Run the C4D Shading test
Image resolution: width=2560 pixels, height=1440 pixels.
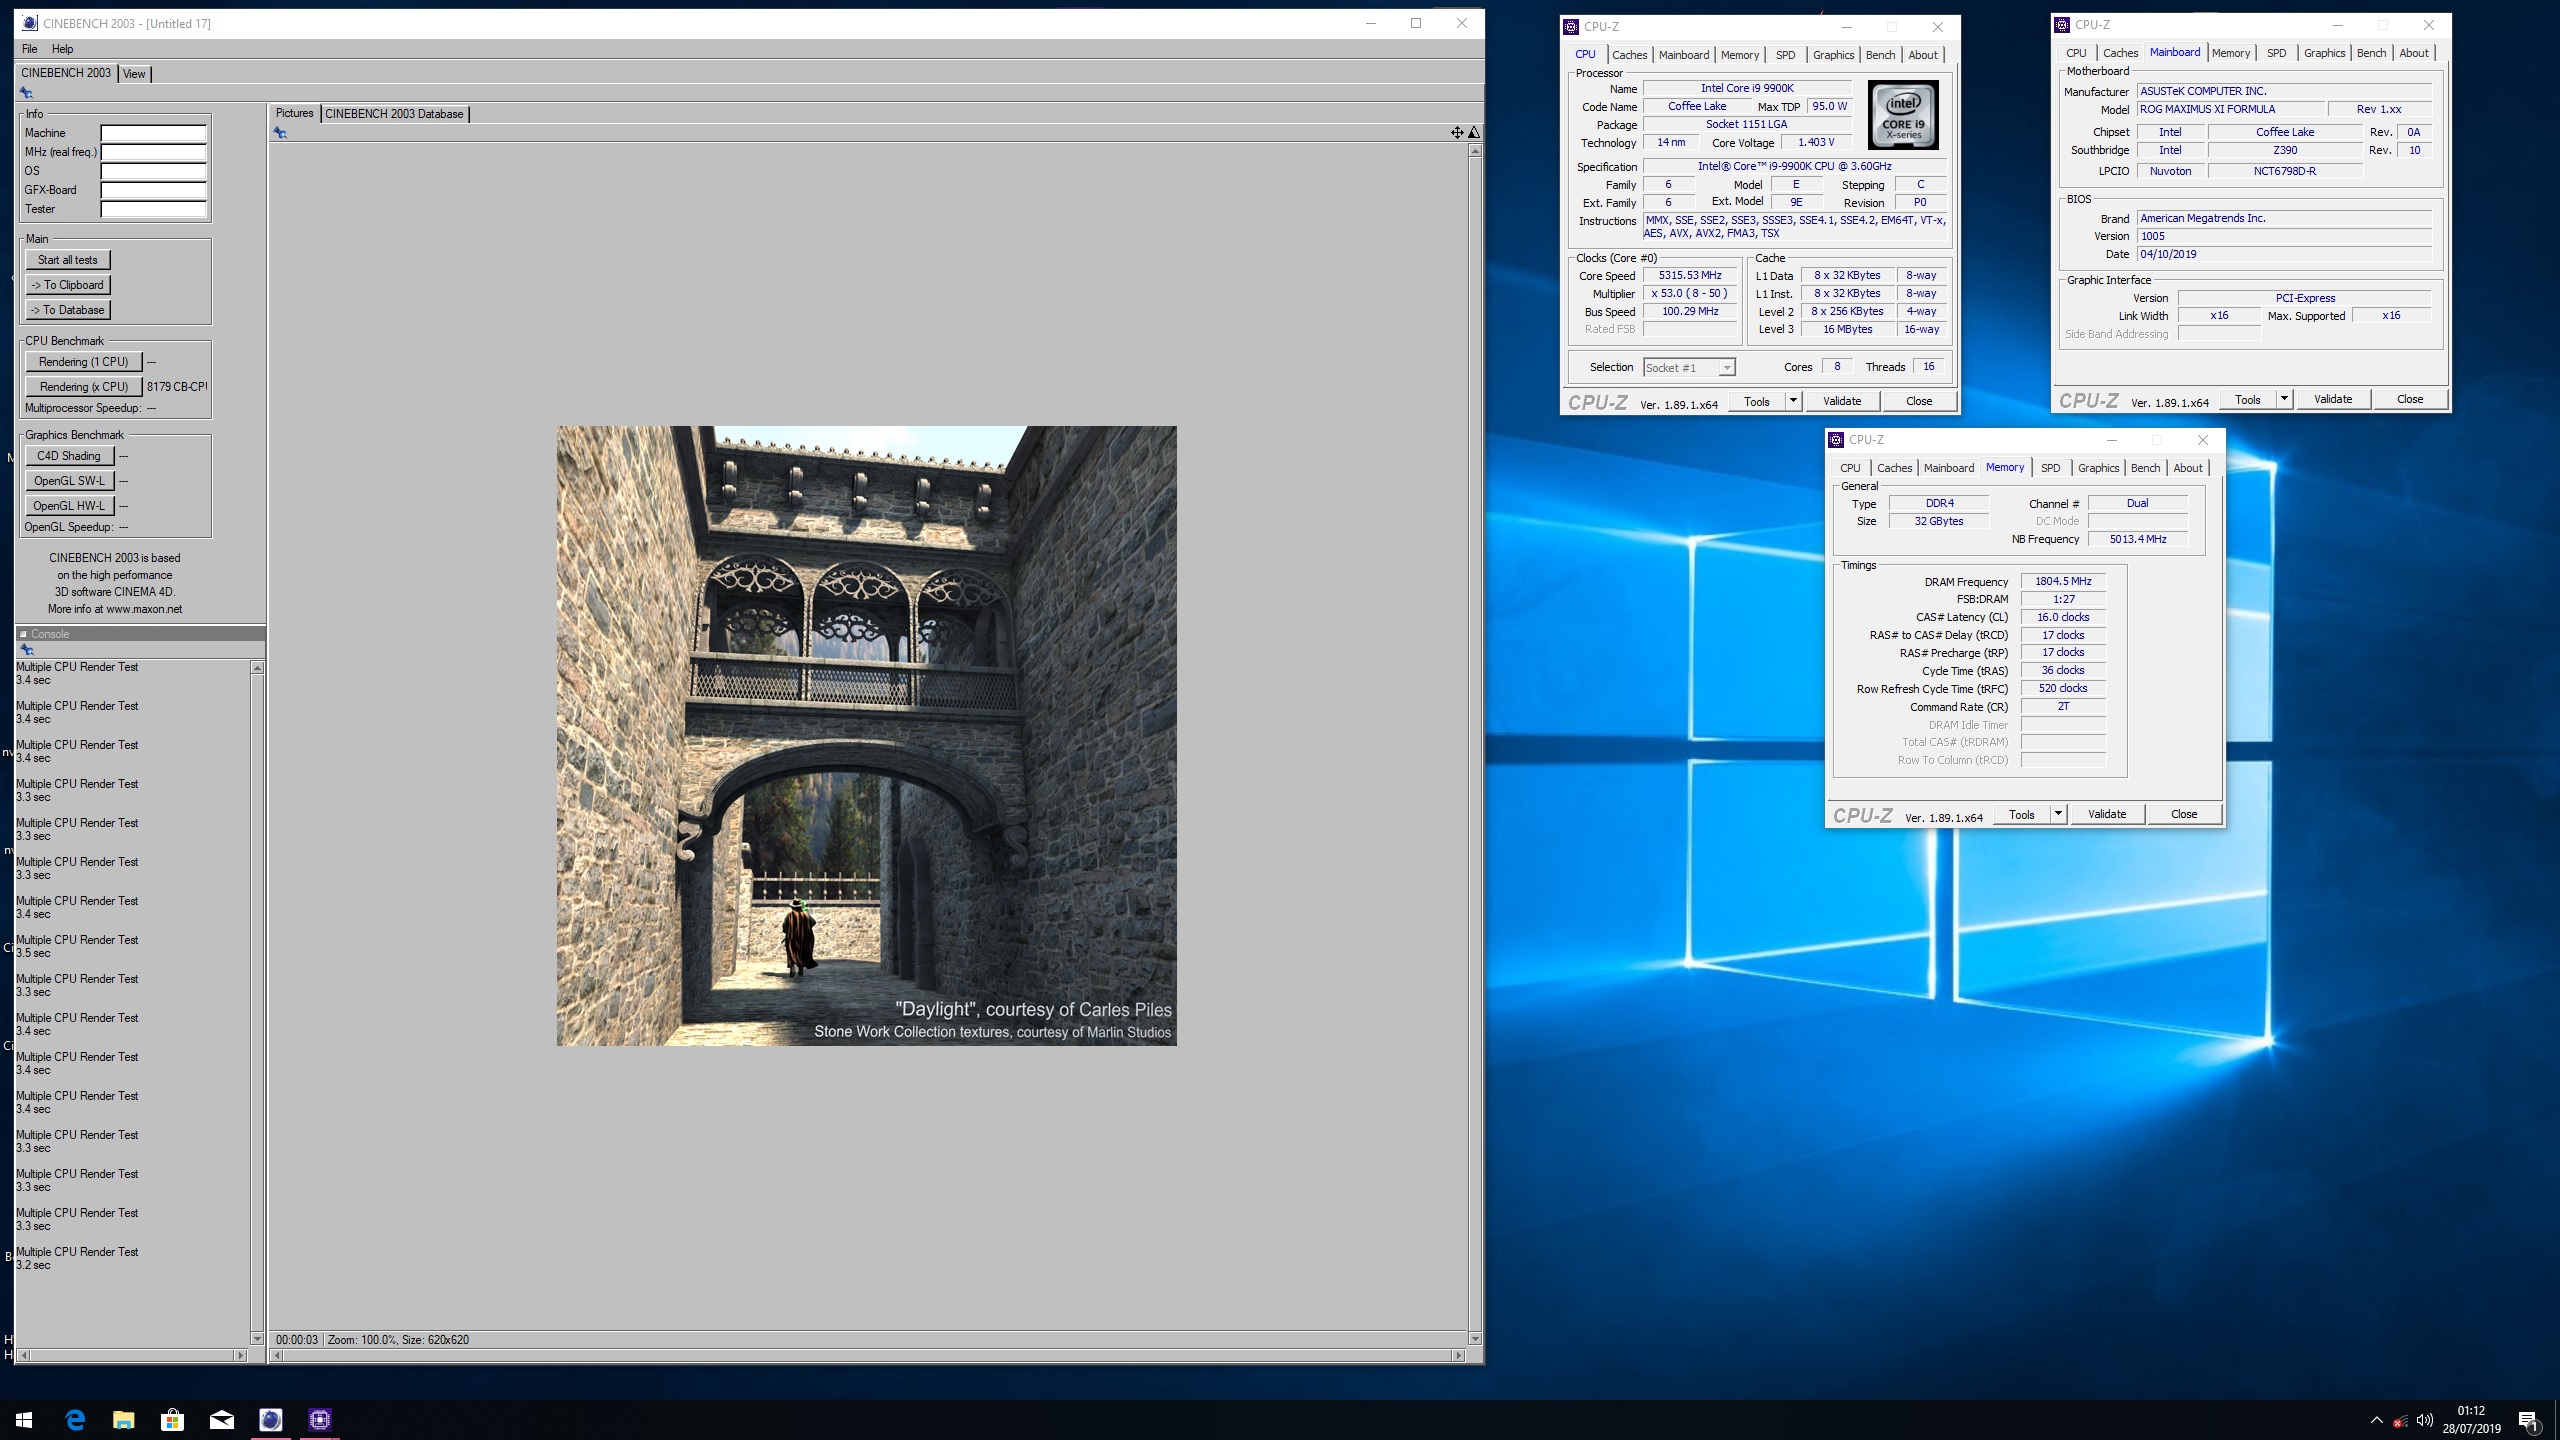coord(70,456)
